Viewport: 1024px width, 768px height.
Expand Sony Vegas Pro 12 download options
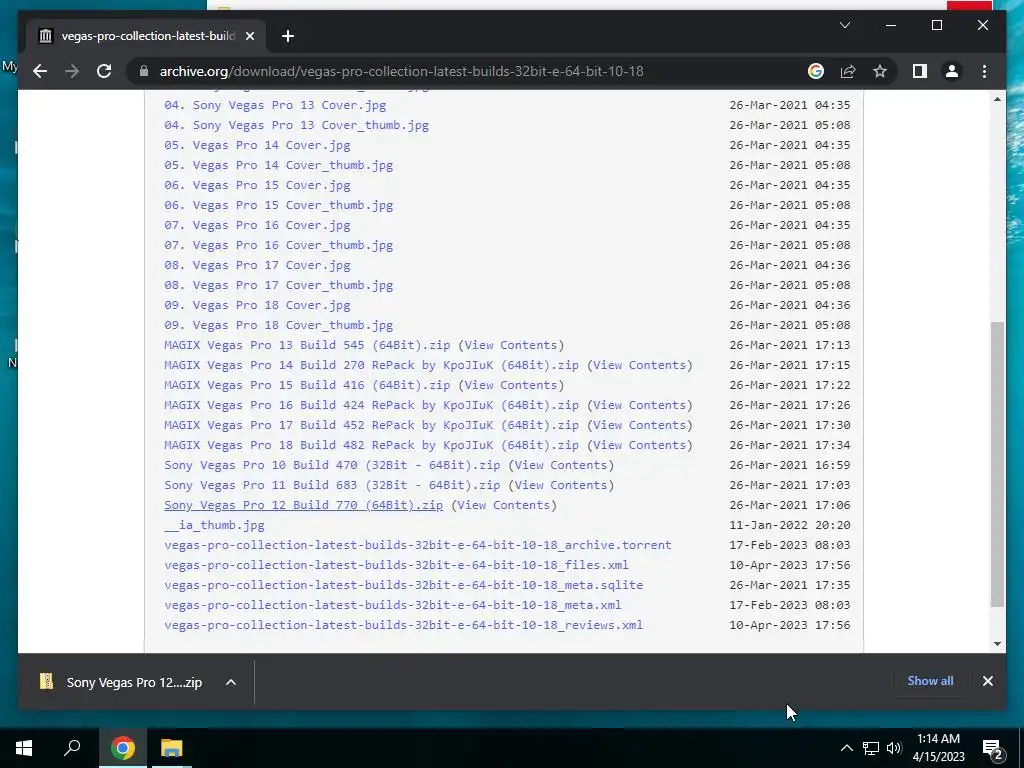click(x=231, y=682)
